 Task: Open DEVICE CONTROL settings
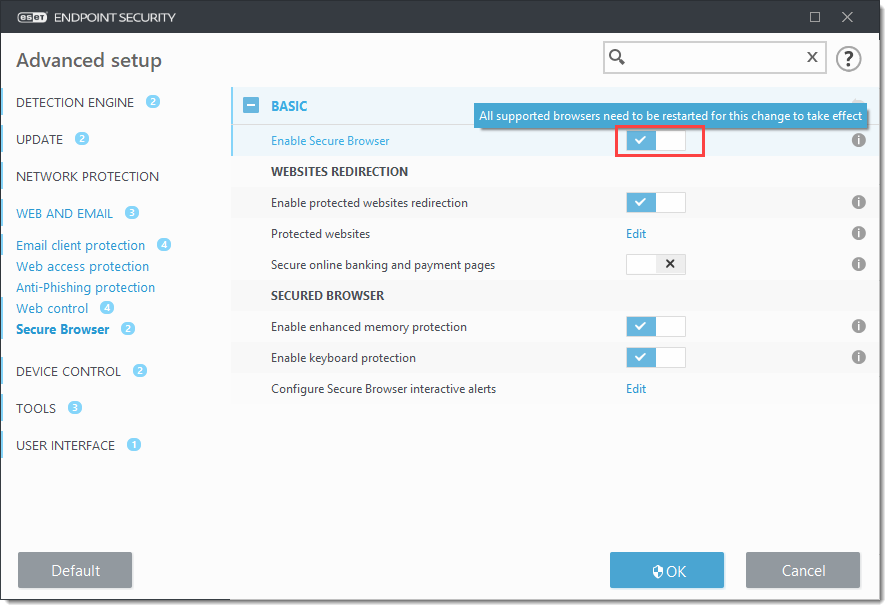68,372
